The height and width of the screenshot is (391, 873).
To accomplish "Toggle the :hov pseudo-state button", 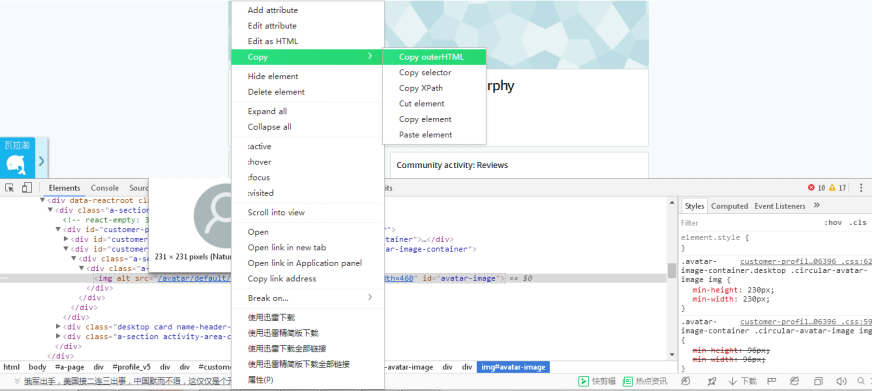I will click(x=833, y=222).
